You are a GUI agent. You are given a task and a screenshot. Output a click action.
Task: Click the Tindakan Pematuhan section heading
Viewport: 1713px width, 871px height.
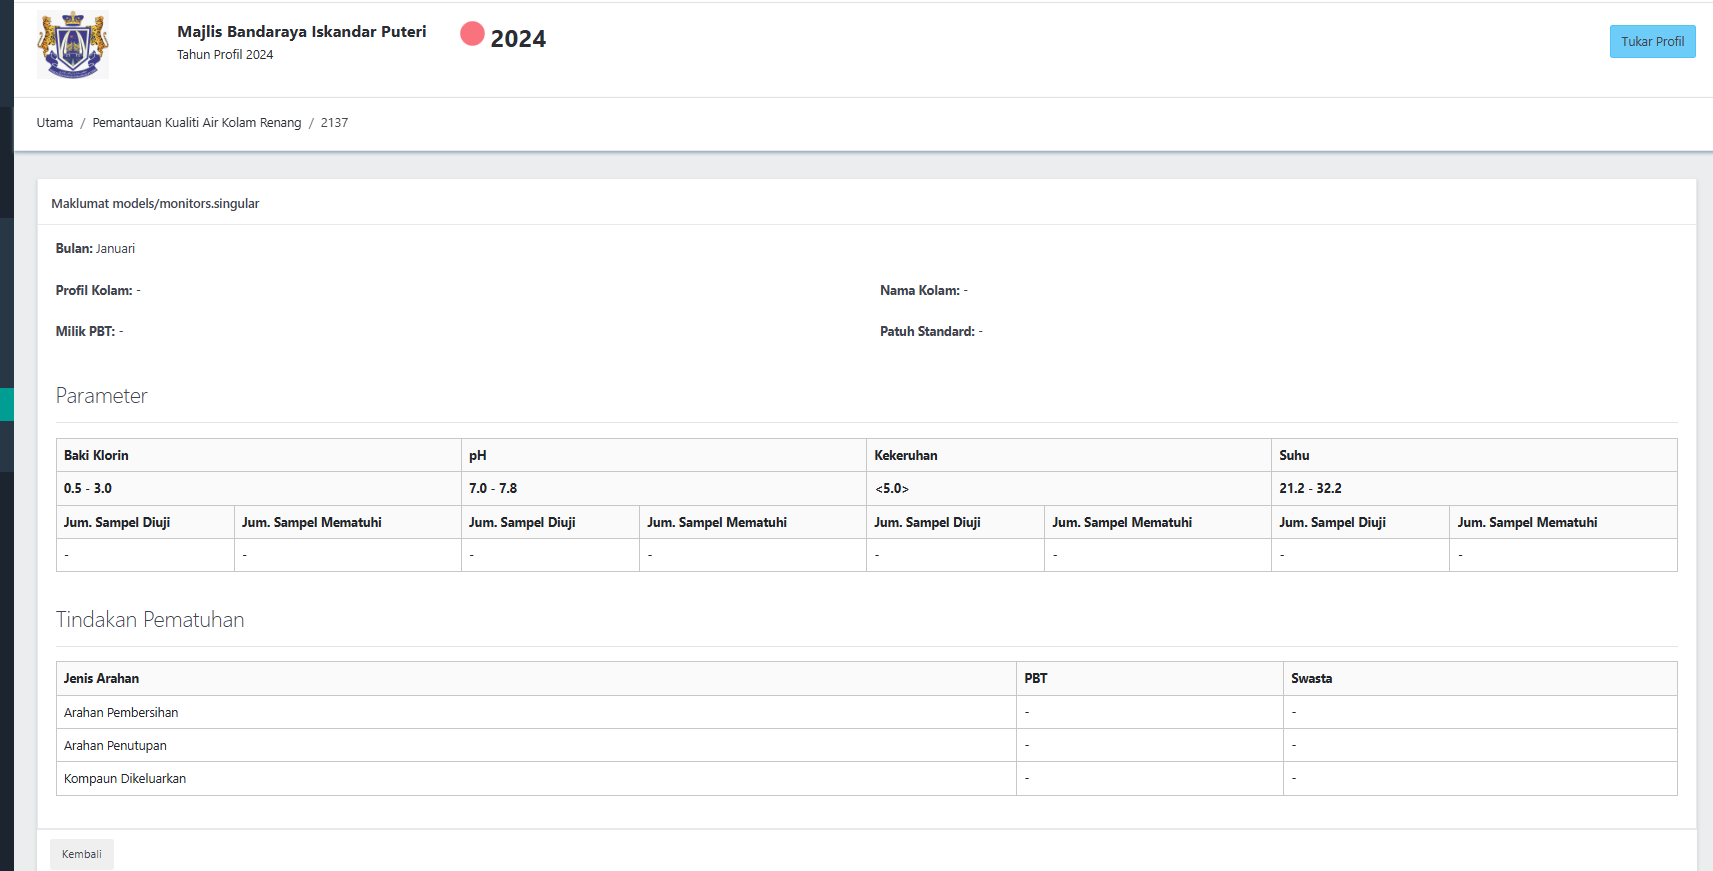pyautogui.click(x=150, y=620)
